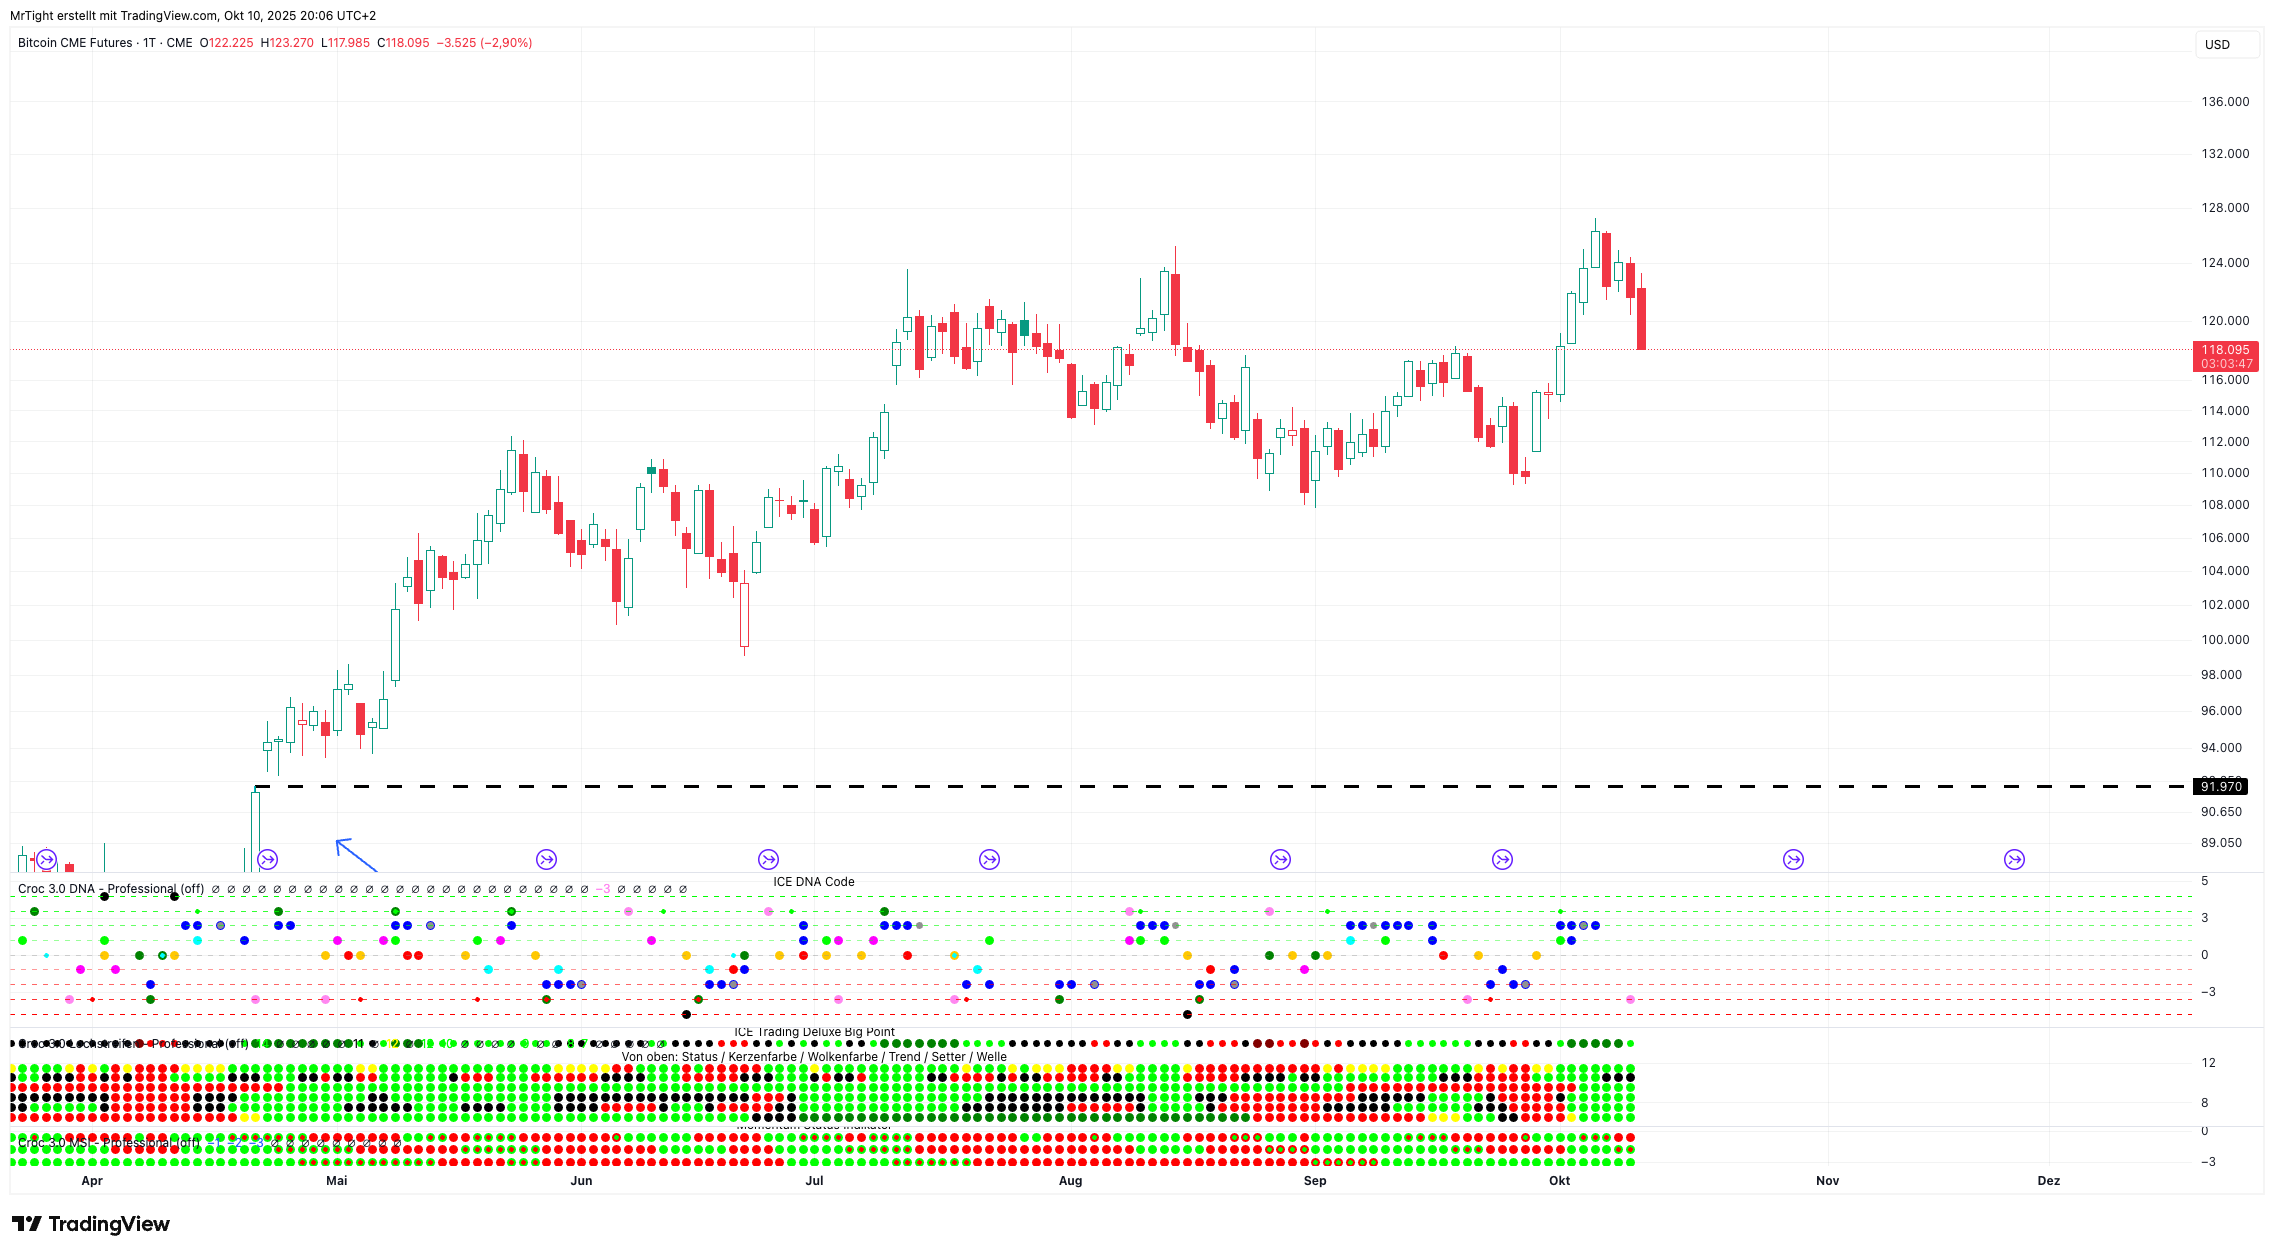Click the rollover marker just before Jul
This screenshot has width=2274, height=1254.
point(768,859)
